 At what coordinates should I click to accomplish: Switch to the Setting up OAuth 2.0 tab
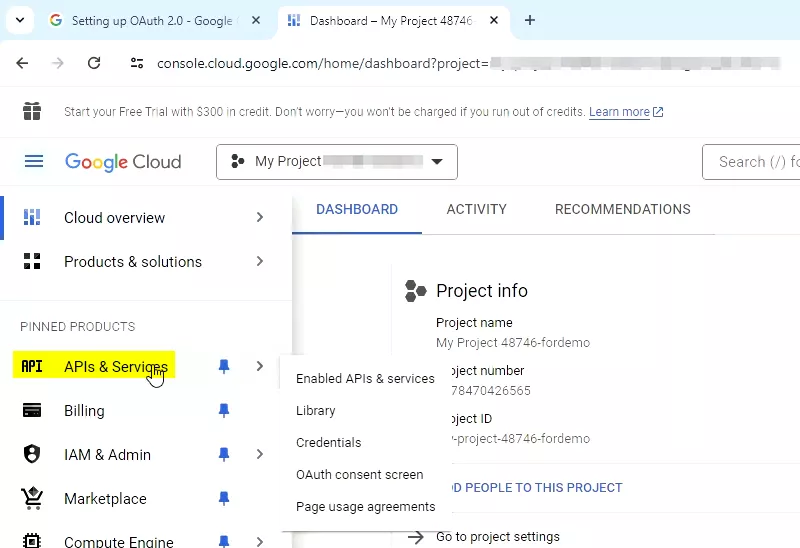click(x=152, y=20)
